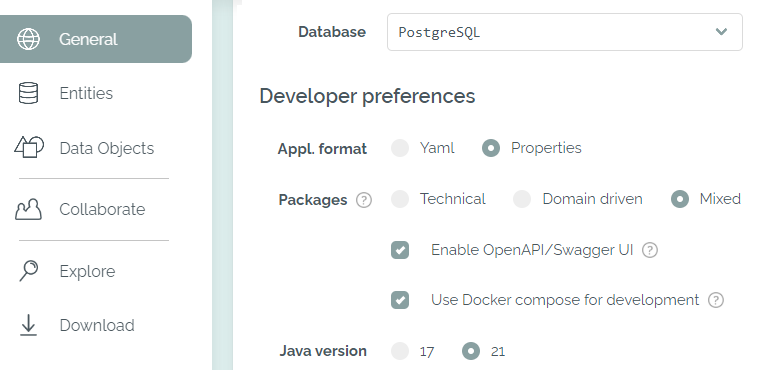Click the Appl. format label
Screen dimensions: 760x370
tap(322, 149)
